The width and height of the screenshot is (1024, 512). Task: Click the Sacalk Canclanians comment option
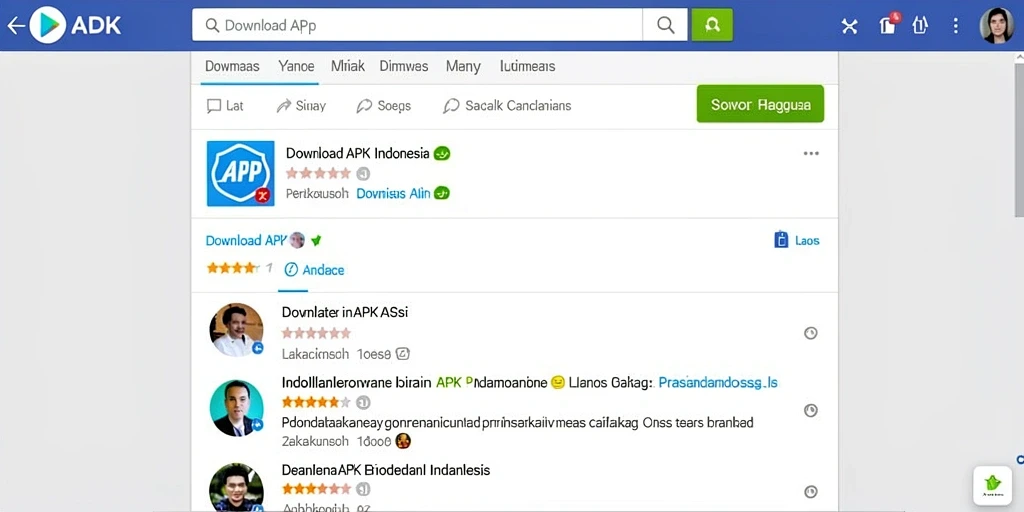[x=507, y=106]
